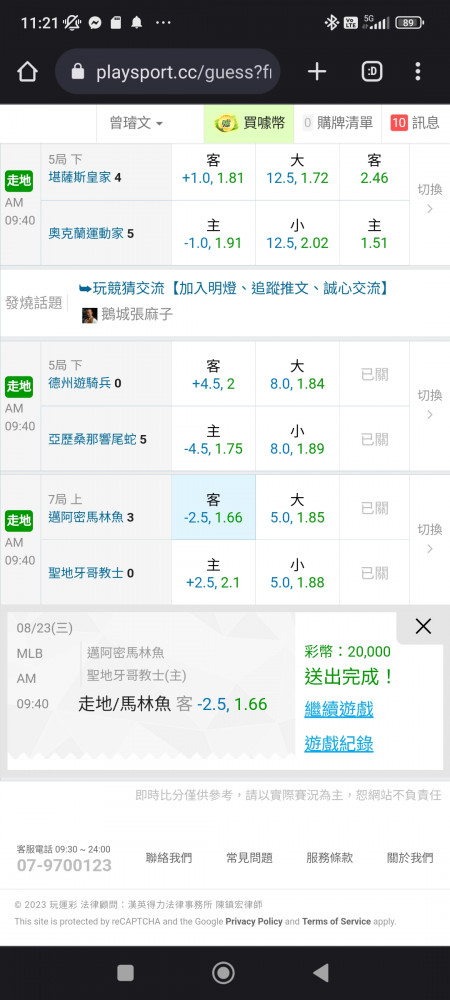The width and height of the screenshot is (450, 1000).
Task: Open the 遊戲紀錄 link
Action: 338,744
